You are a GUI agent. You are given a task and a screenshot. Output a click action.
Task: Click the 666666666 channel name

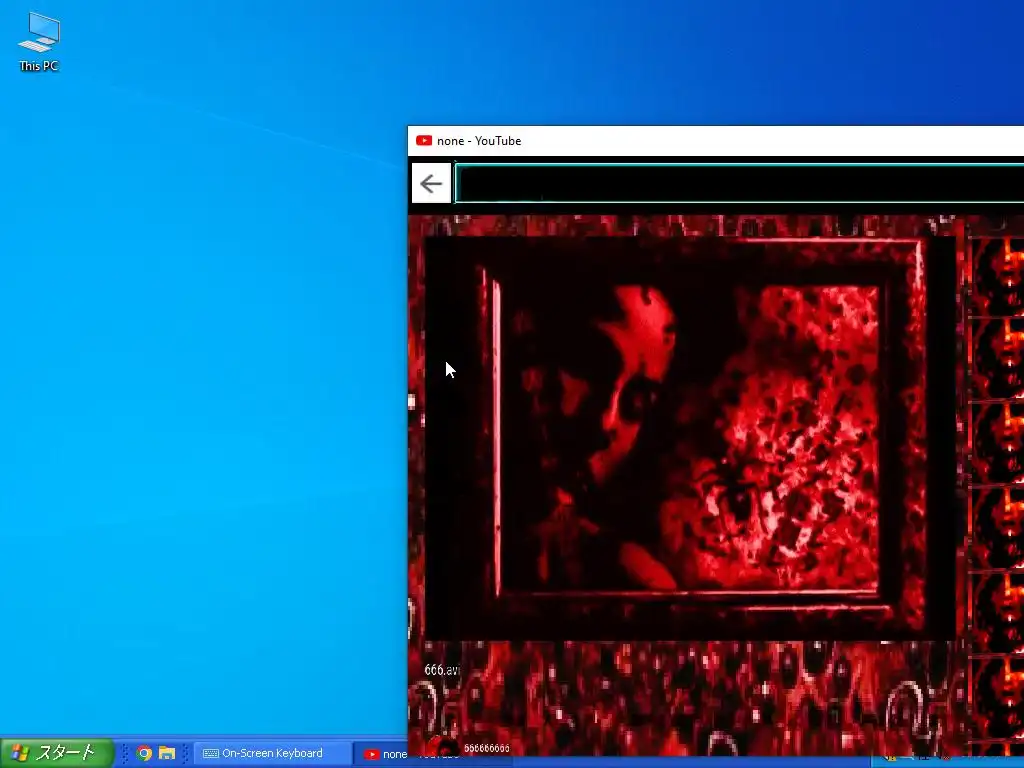tap(487, 748)
